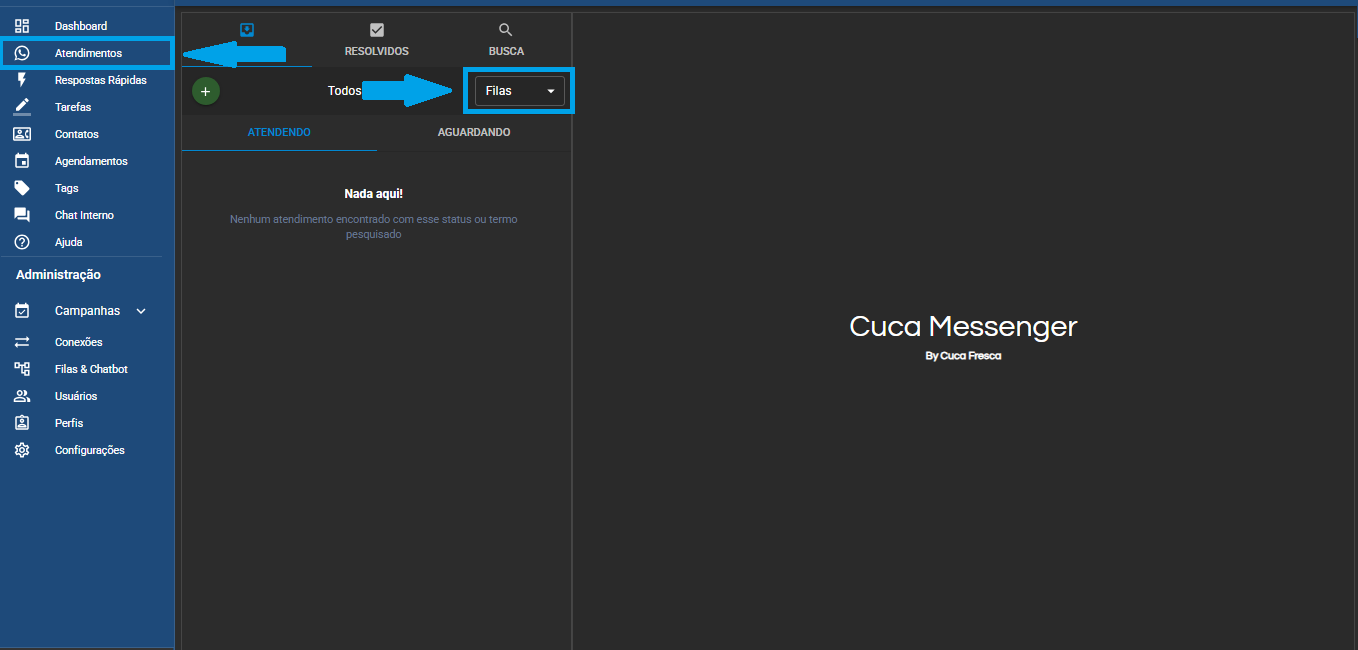Select the Tarefas pencil icon

22,107
